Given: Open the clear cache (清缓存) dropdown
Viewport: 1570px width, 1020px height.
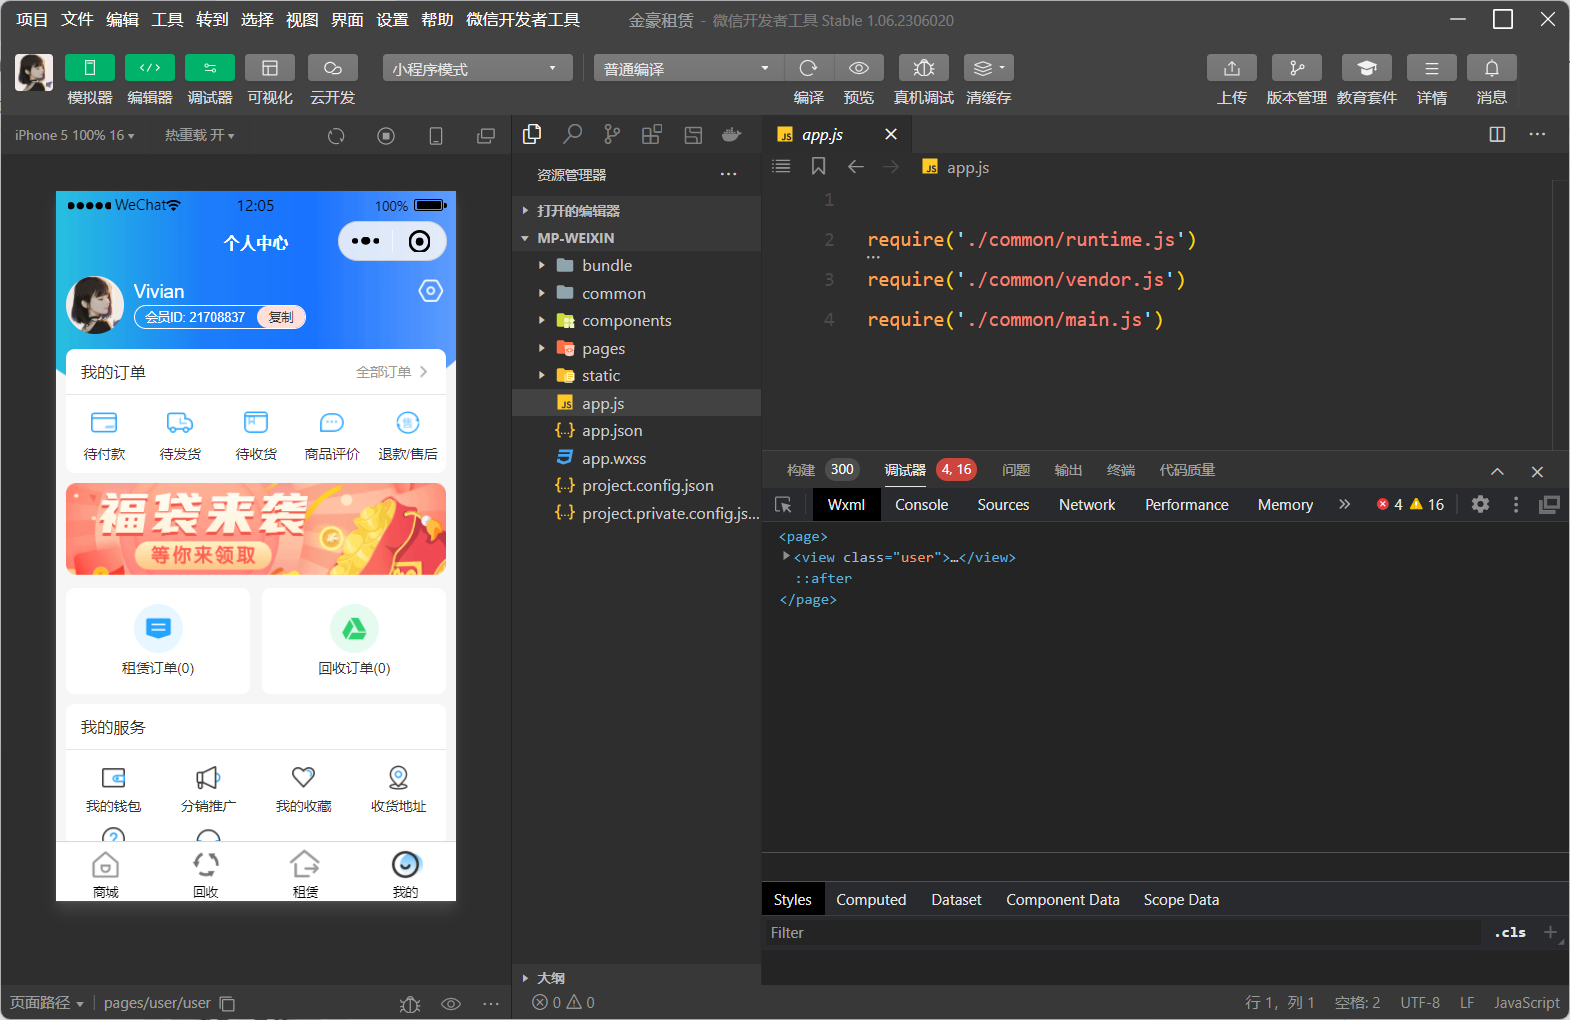Looking at the screenshot, I should pyautogui.click(x=989, y=68).
